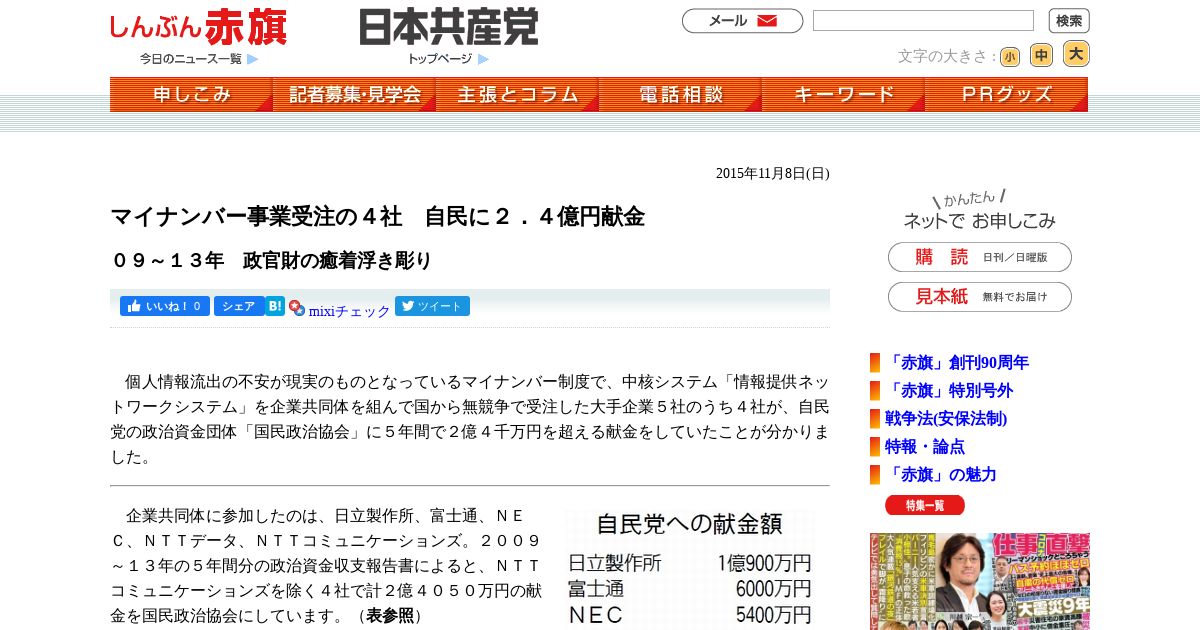Open the 日本共産党 logo link
This screenshot has width=1200, height=630.
click(x=449, y=27)
